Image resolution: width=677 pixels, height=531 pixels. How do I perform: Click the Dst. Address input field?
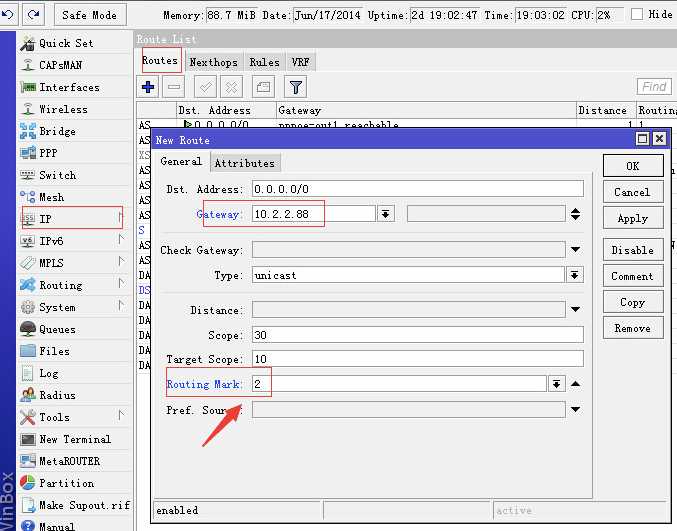point(418,189)
